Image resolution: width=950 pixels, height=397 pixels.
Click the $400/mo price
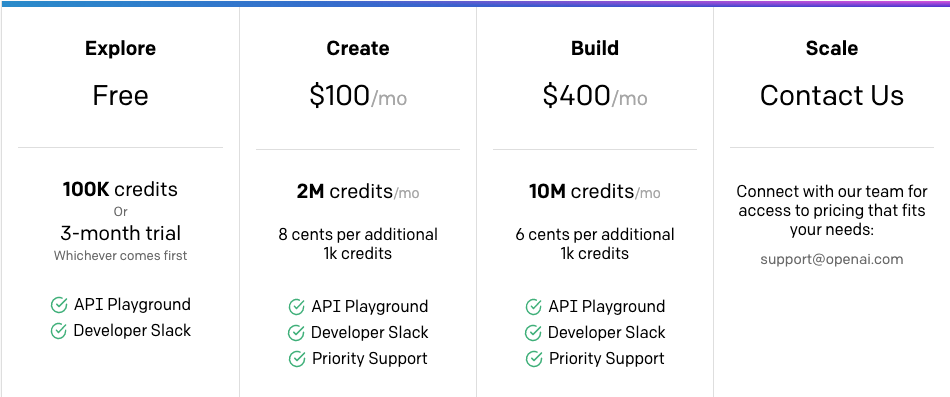595,96
